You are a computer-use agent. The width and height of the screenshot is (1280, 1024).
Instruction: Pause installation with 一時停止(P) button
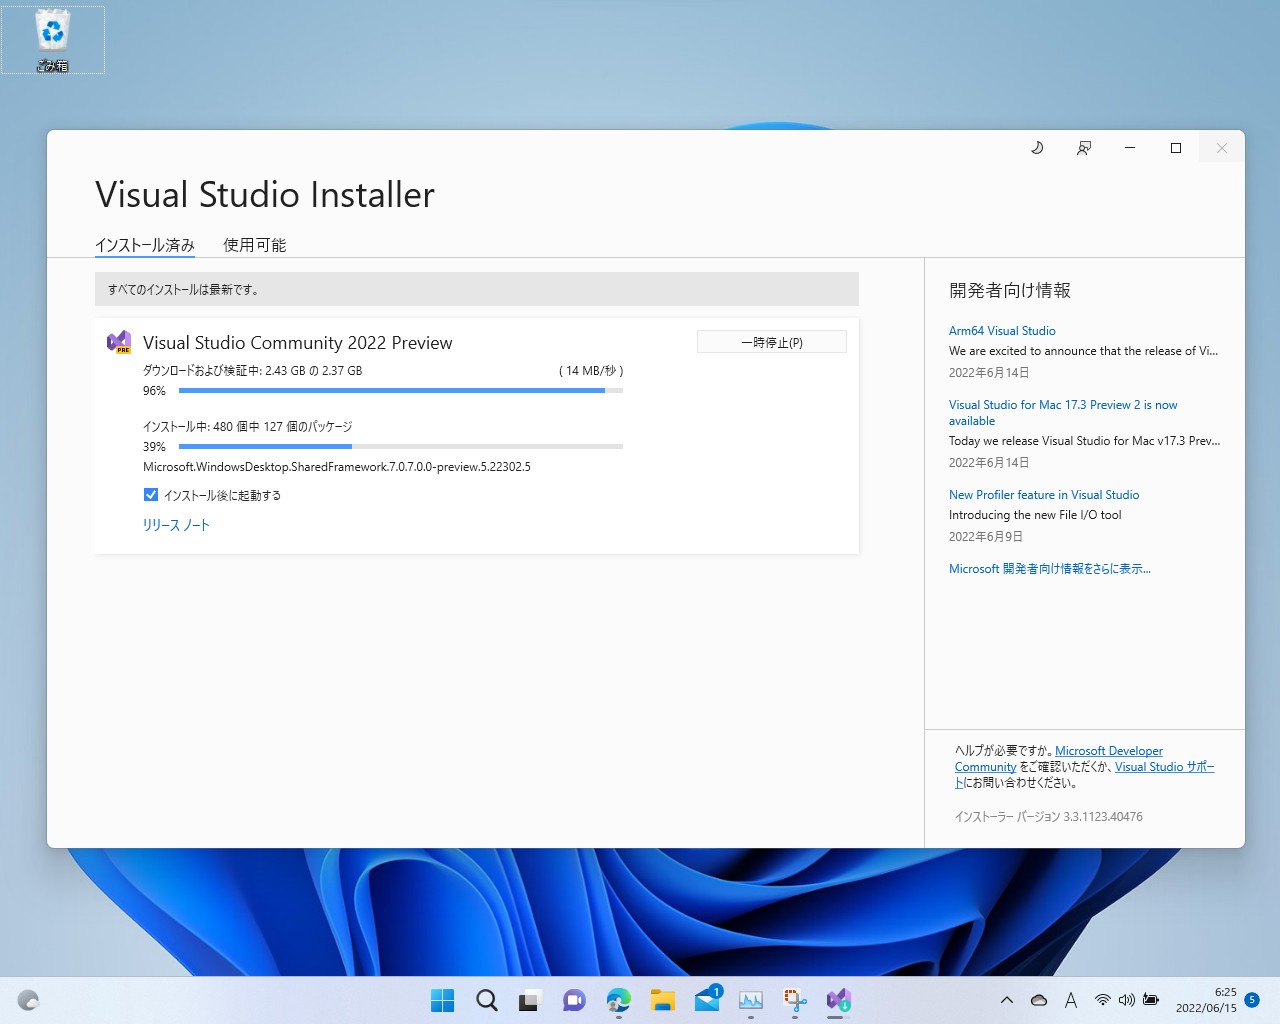[771, 341]
